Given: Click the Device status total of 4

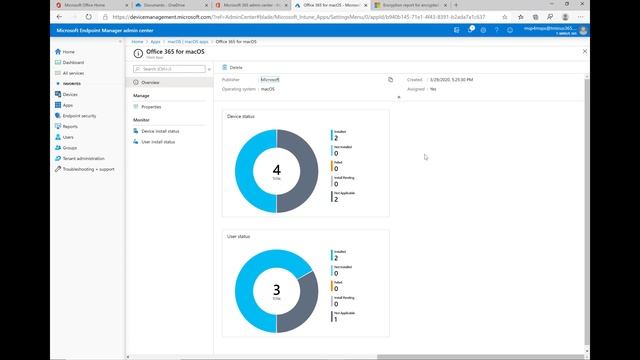Looking at the screenshot, I should (277, 169).
